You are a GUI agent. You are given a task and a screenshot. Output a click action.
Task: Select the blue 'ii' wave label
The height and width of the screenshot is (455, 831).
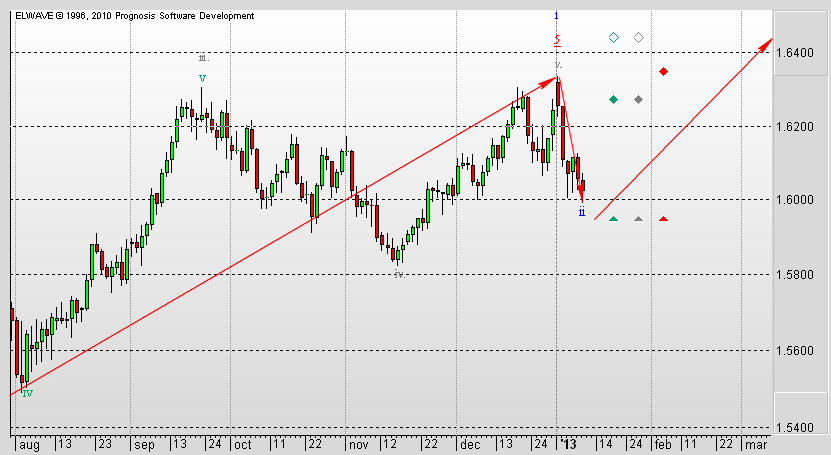(x=582, y=211)
